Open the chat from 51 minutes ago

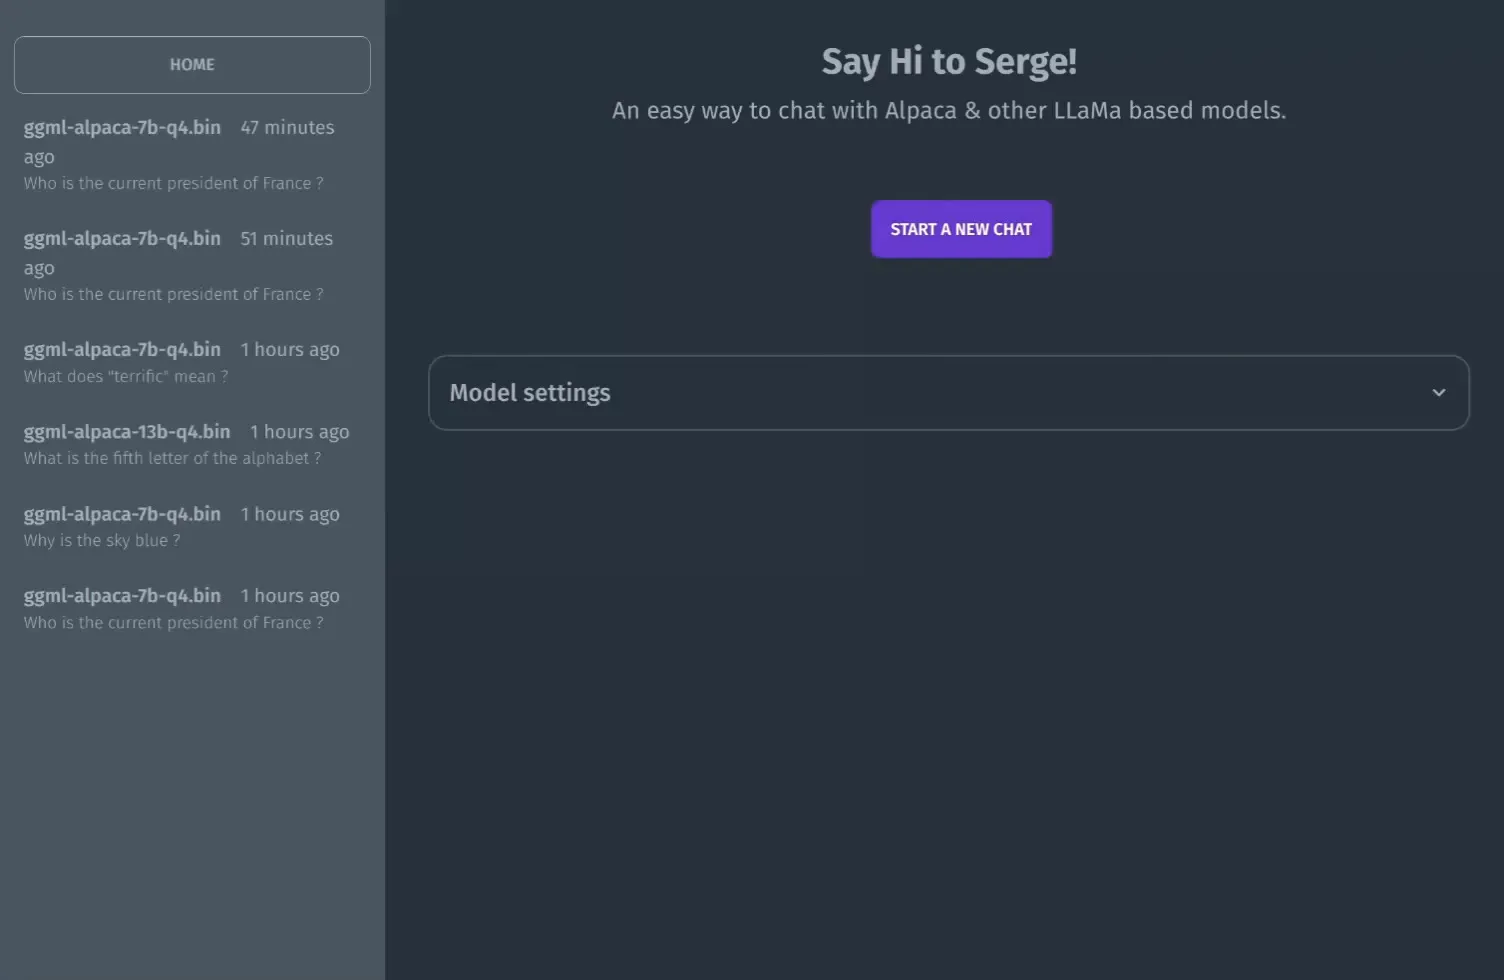pos(180,265)
